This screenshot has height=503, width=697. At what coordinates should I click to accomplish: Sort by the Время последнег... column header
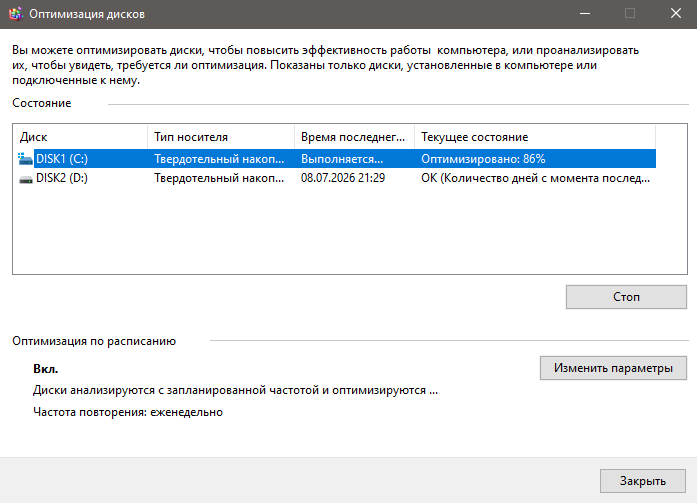[x=354, y=137]
